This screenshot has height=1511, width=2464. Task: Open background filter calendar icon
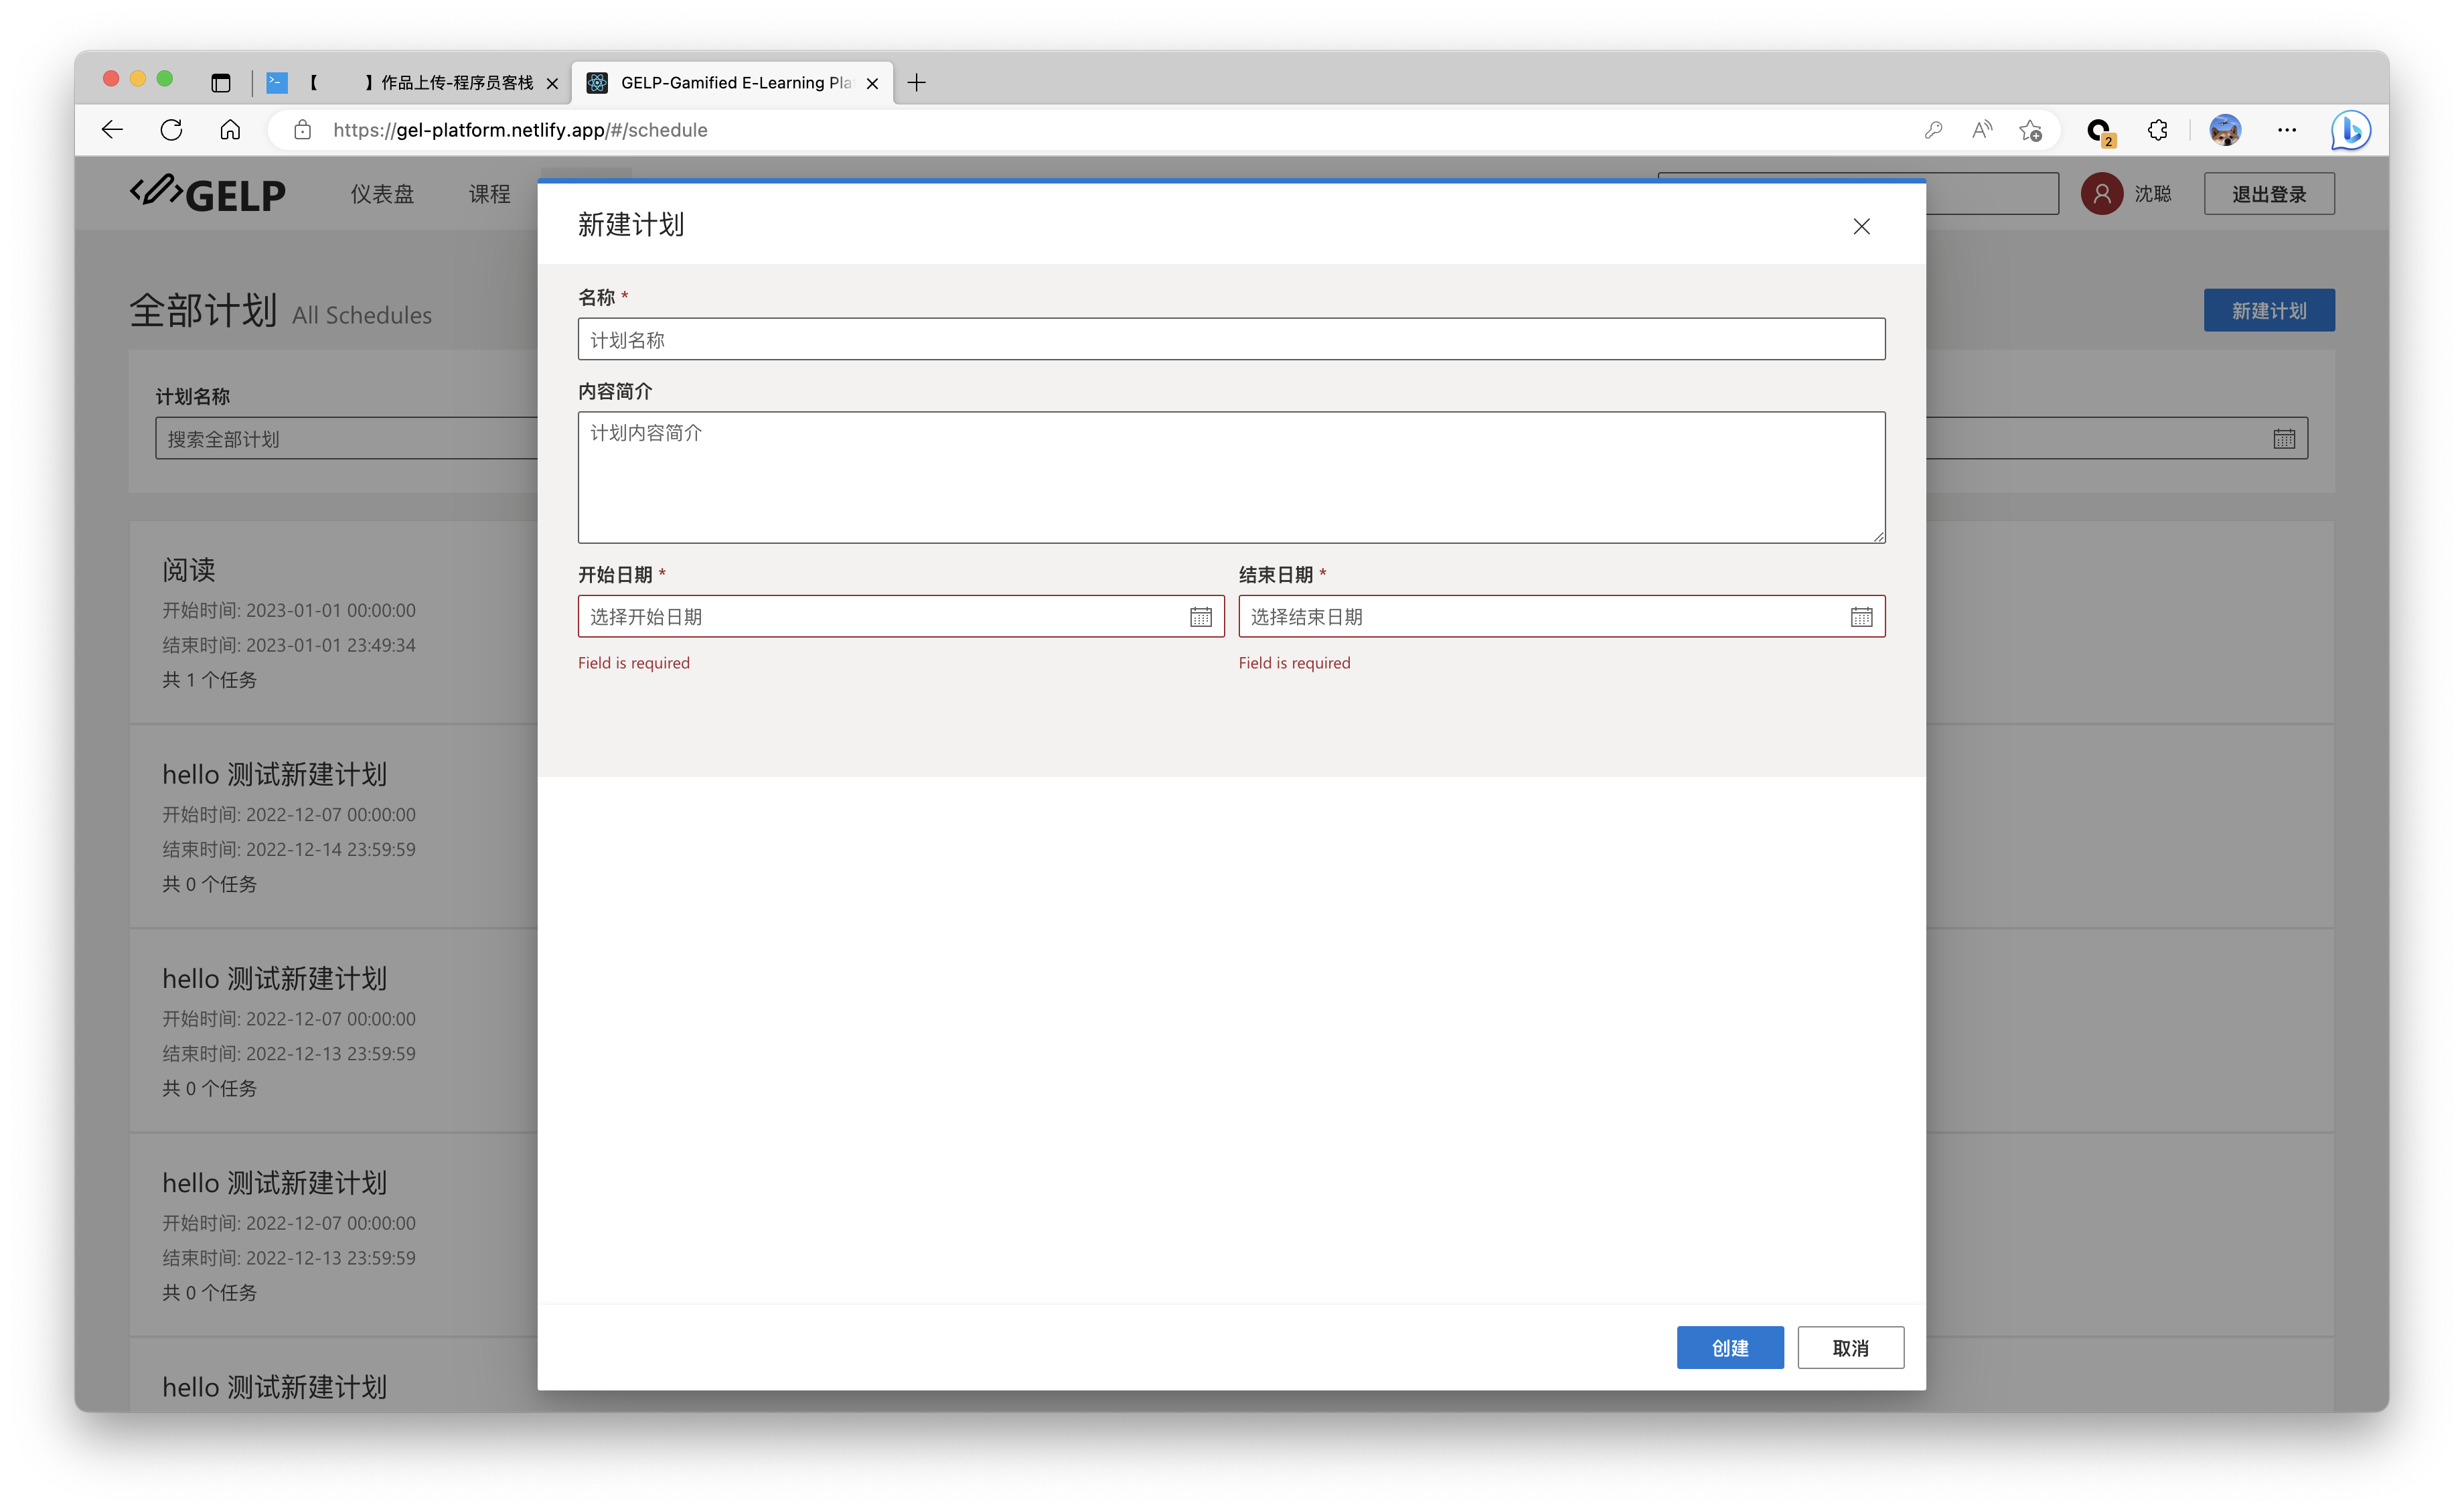(x=2283, y=438)
